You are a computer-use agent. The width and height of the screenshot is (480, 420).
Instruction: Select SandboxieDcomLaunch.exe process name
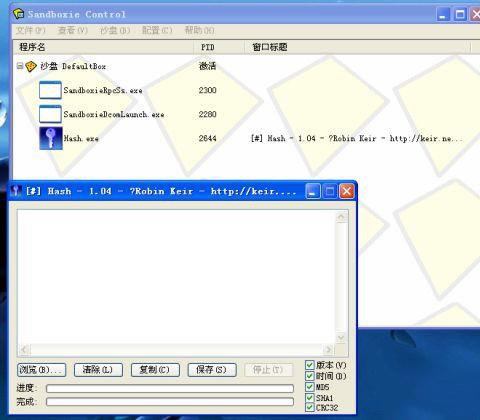tap(114, 114)
